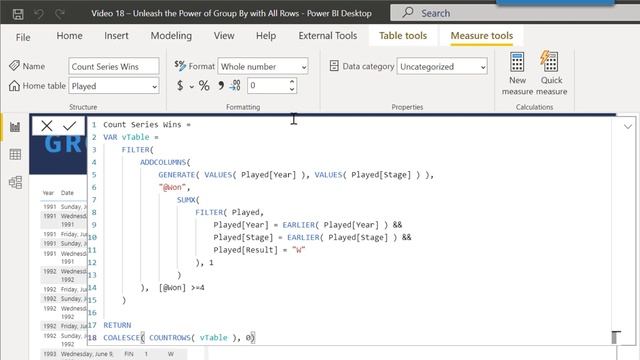This screenshot has width=640, height=360.
Task: Switch to the Help ribbon tab
Action: [x=266, y=36]
